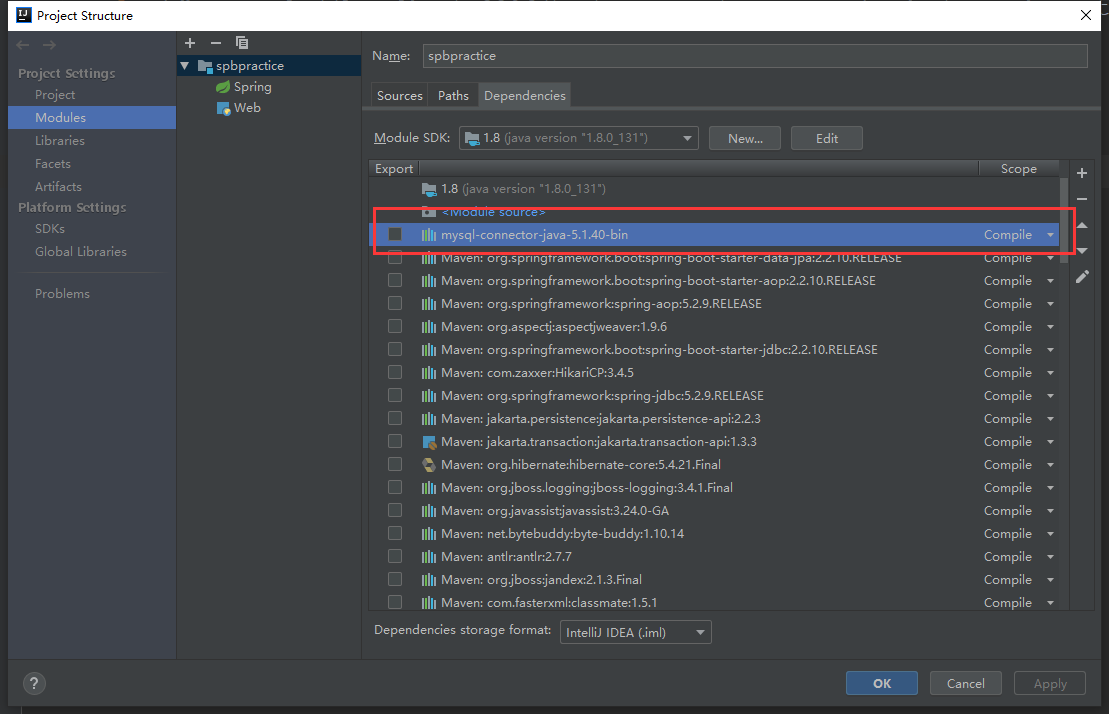This screenshot has width=1109, height=714.
Task: Open scope dropdown for spring-boot-starter-aop
Action: pyautogui.click(x=1050, y=281)
